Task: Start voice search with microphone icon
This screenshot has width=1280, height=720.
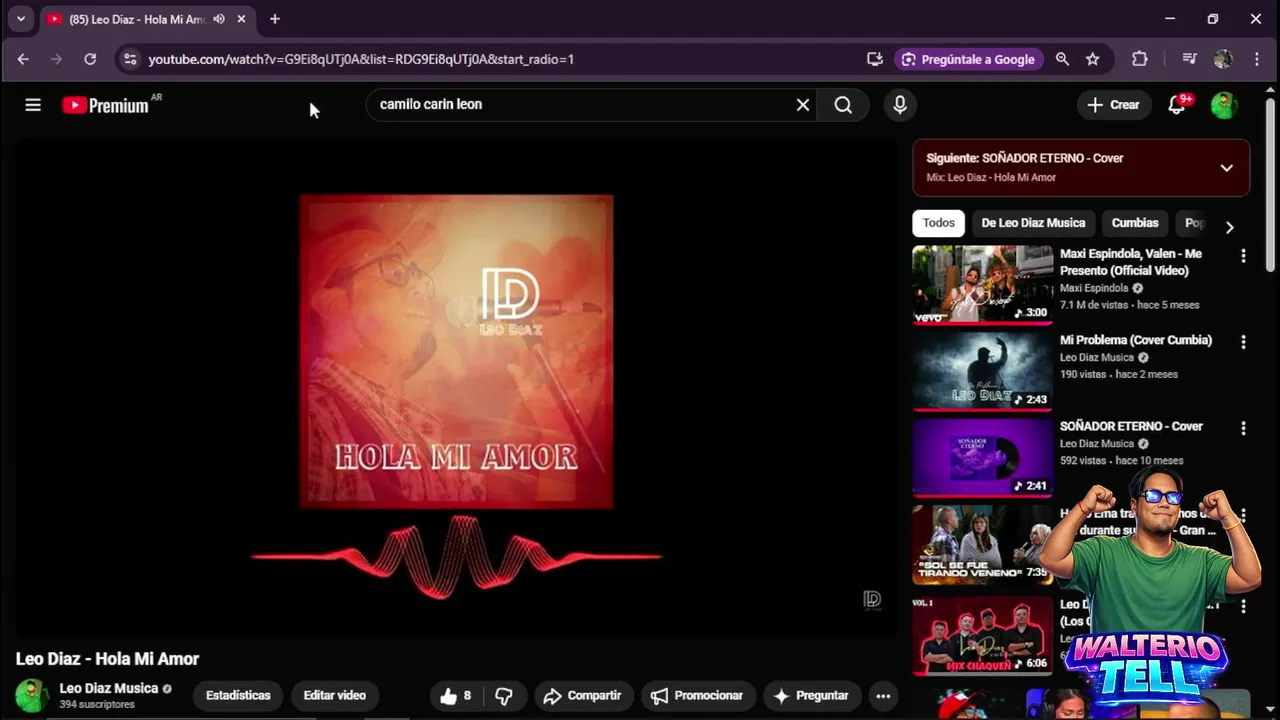Action: point(900,105)
